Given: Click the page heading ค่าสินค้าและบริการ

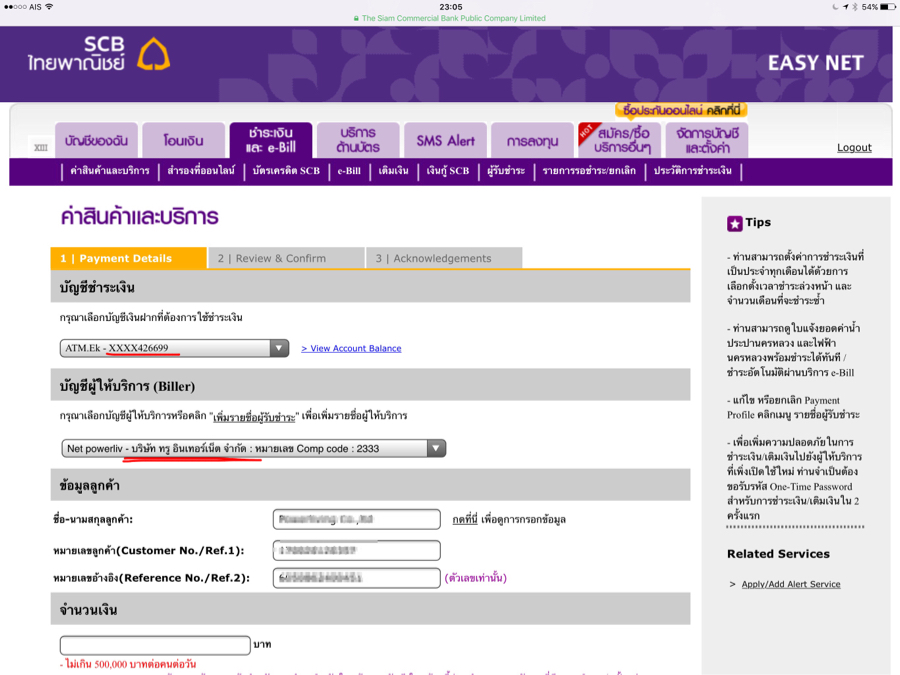Looking at the screenshot, I should (x=139, y=217).
